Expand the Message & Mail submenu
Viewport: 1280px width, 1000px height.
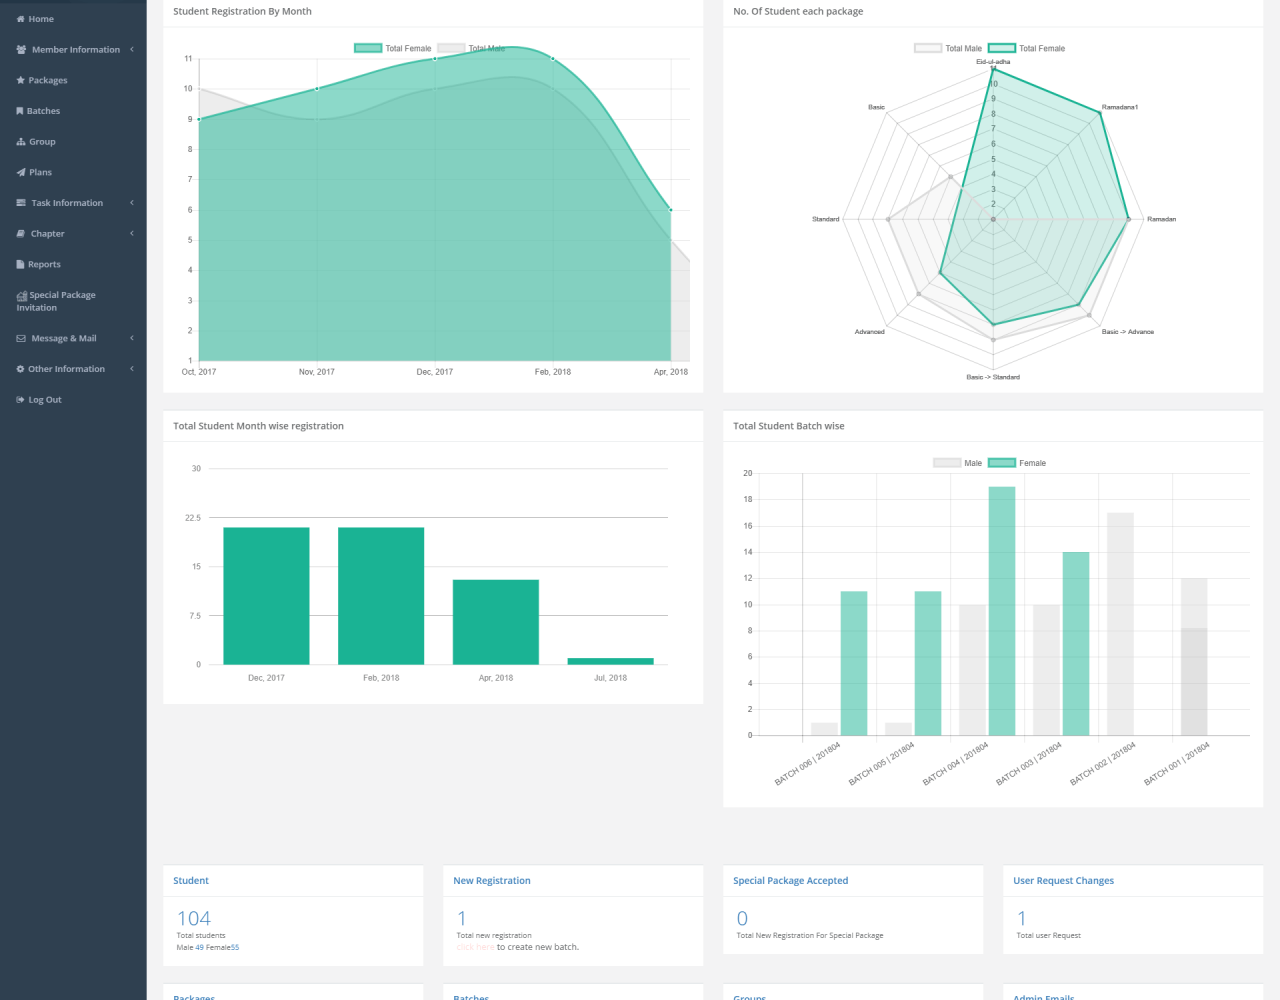point(131,338)
